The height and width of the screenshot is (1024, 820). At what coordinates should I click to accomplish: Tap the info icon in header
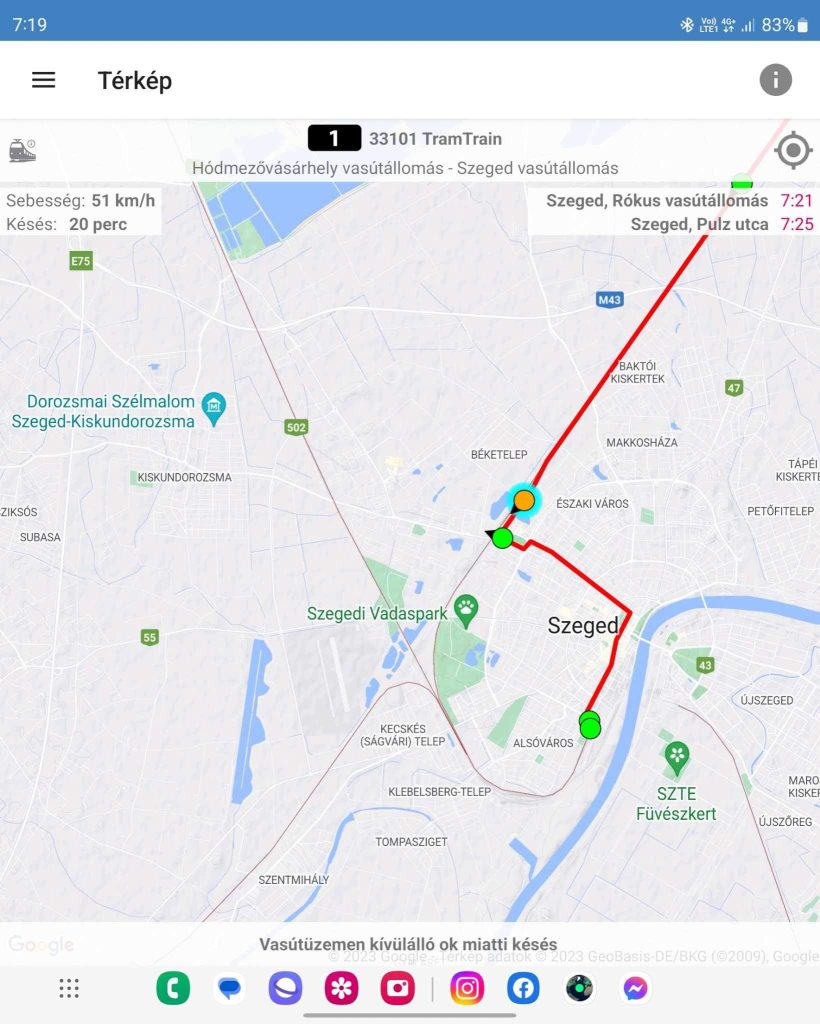tap(776, 80)
